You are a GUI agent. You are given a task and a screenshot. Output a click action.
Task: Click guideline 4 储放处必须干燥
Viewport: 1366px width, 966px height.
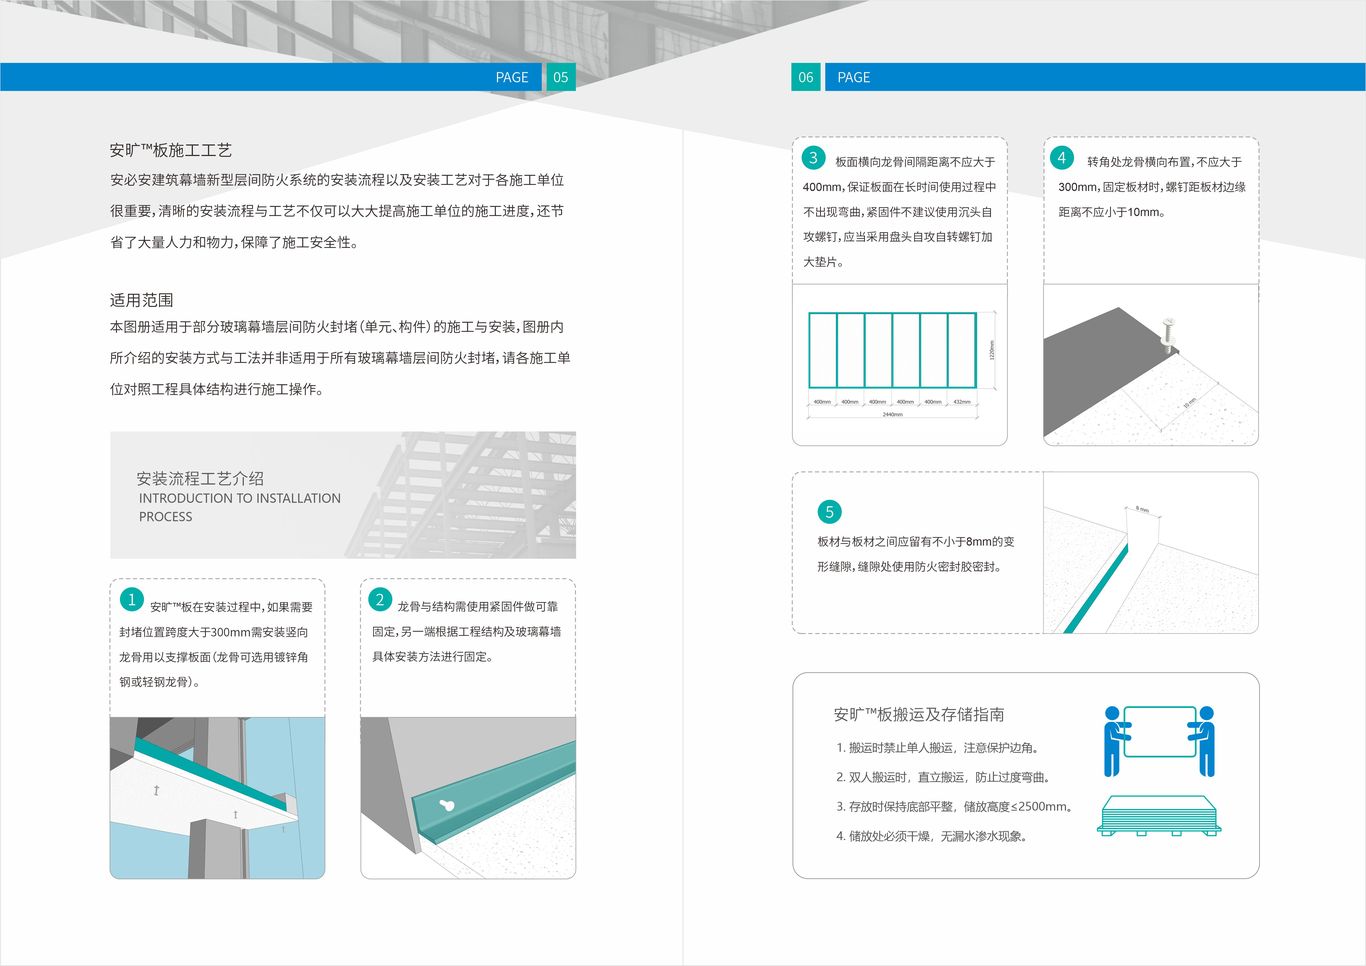931,836
